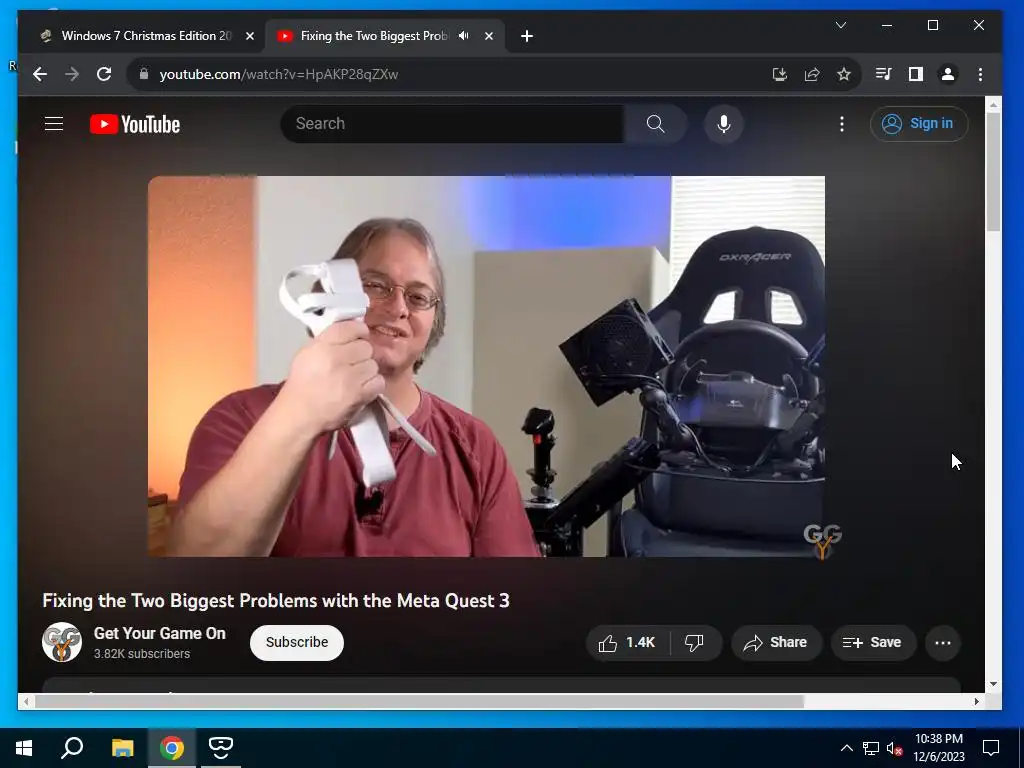View site information via the lock icon
Image resolution: width=1024 pixels, height=768 pixels.
point(144,74)
